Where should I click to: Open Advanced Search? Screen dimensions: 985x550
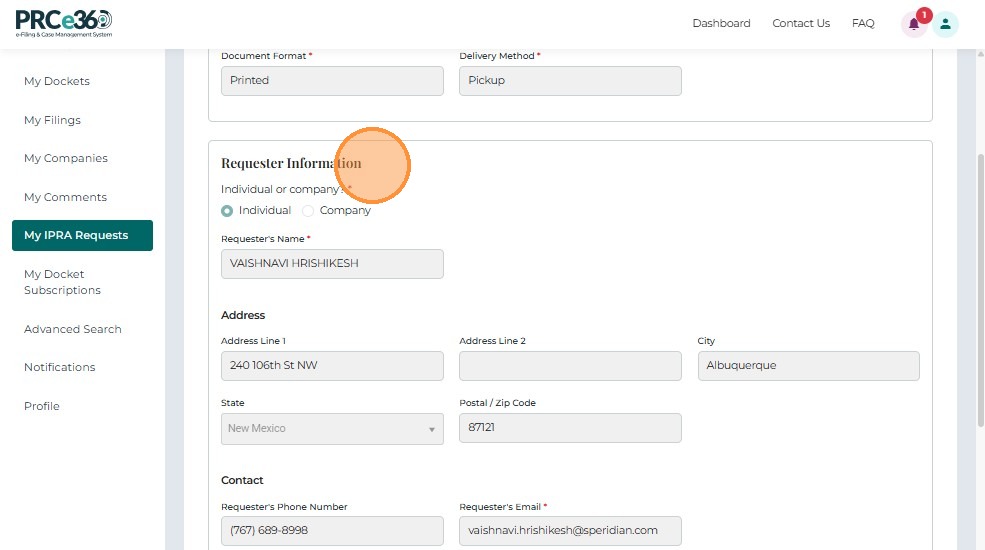point(72,329)
